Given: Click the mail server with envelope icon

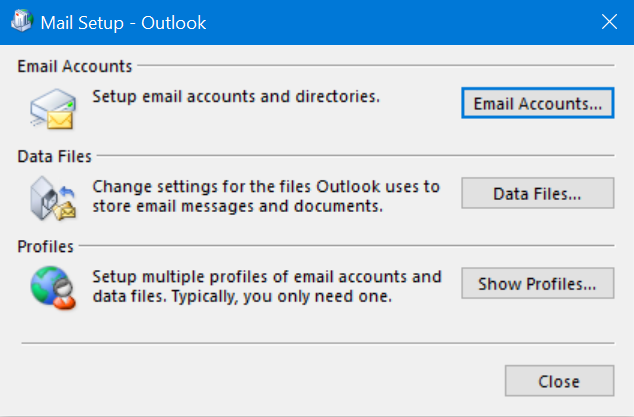Looking at the screenshot, I should pos(53,109).
